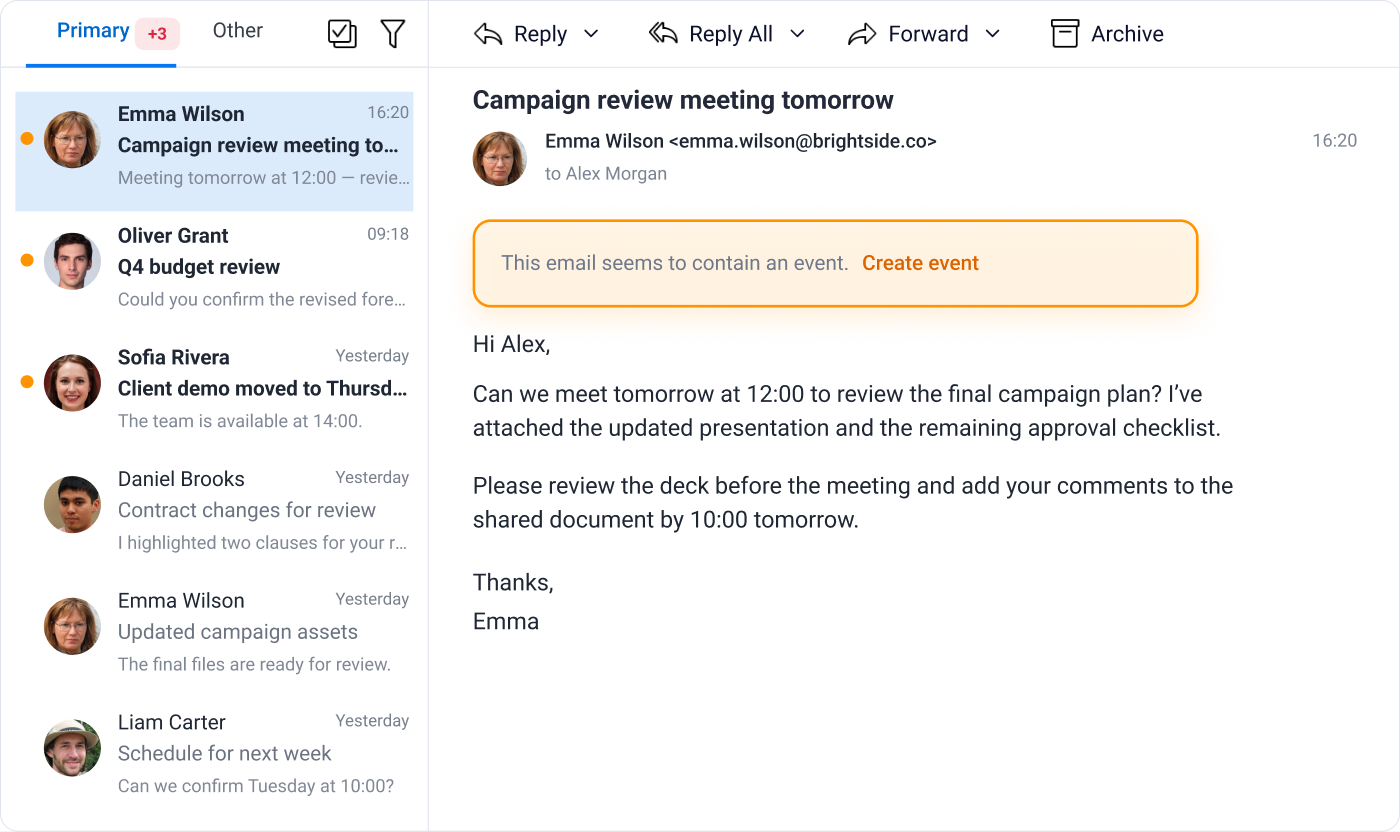Screen dimensions: 1400x832
Task: Click the Forward arrow icon
Action: click(862, 34)
